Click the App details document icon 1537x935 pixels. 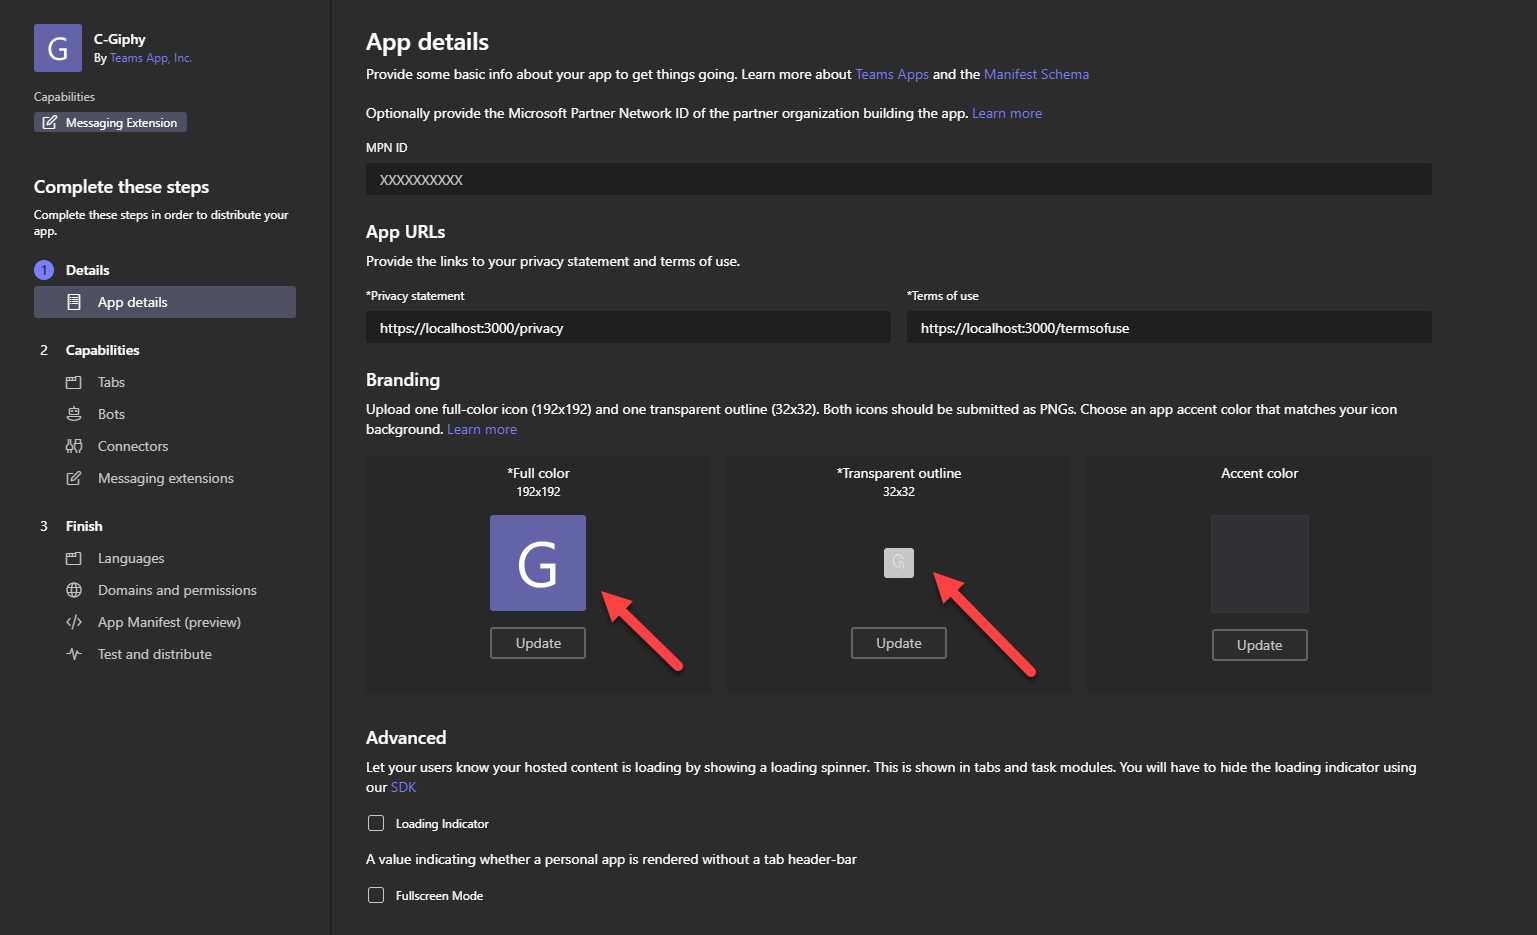74,302
